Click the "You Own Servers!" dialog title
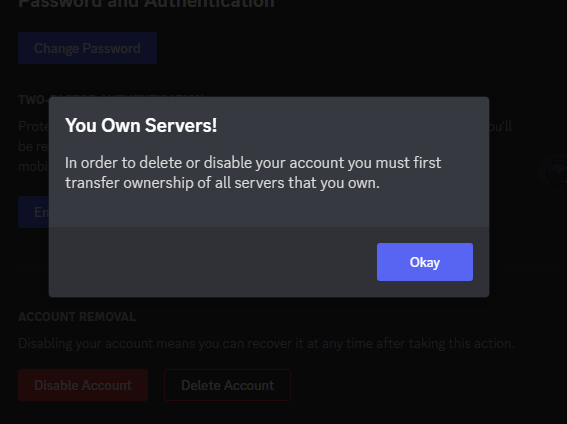This screenshot has width=567, height=424. tap(141, 125)
